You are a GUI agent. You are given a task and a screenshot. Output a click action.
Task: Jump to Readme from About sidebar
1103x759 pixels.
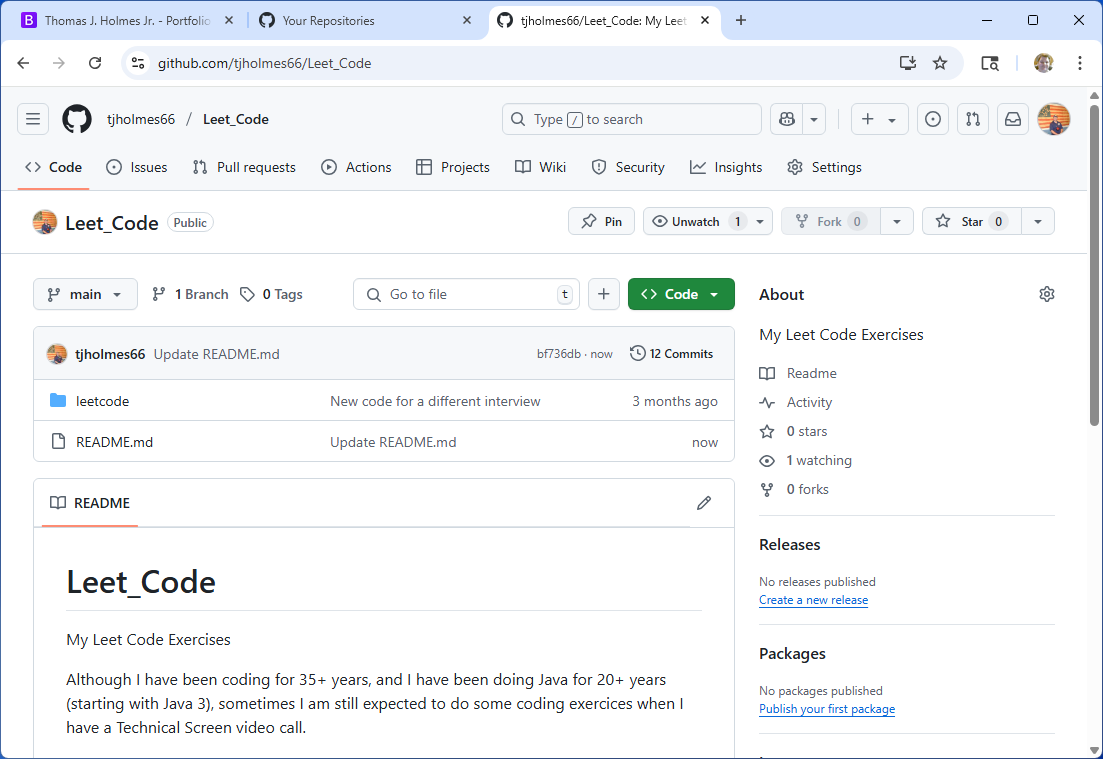pyautogui.click(x=798, y=373)
